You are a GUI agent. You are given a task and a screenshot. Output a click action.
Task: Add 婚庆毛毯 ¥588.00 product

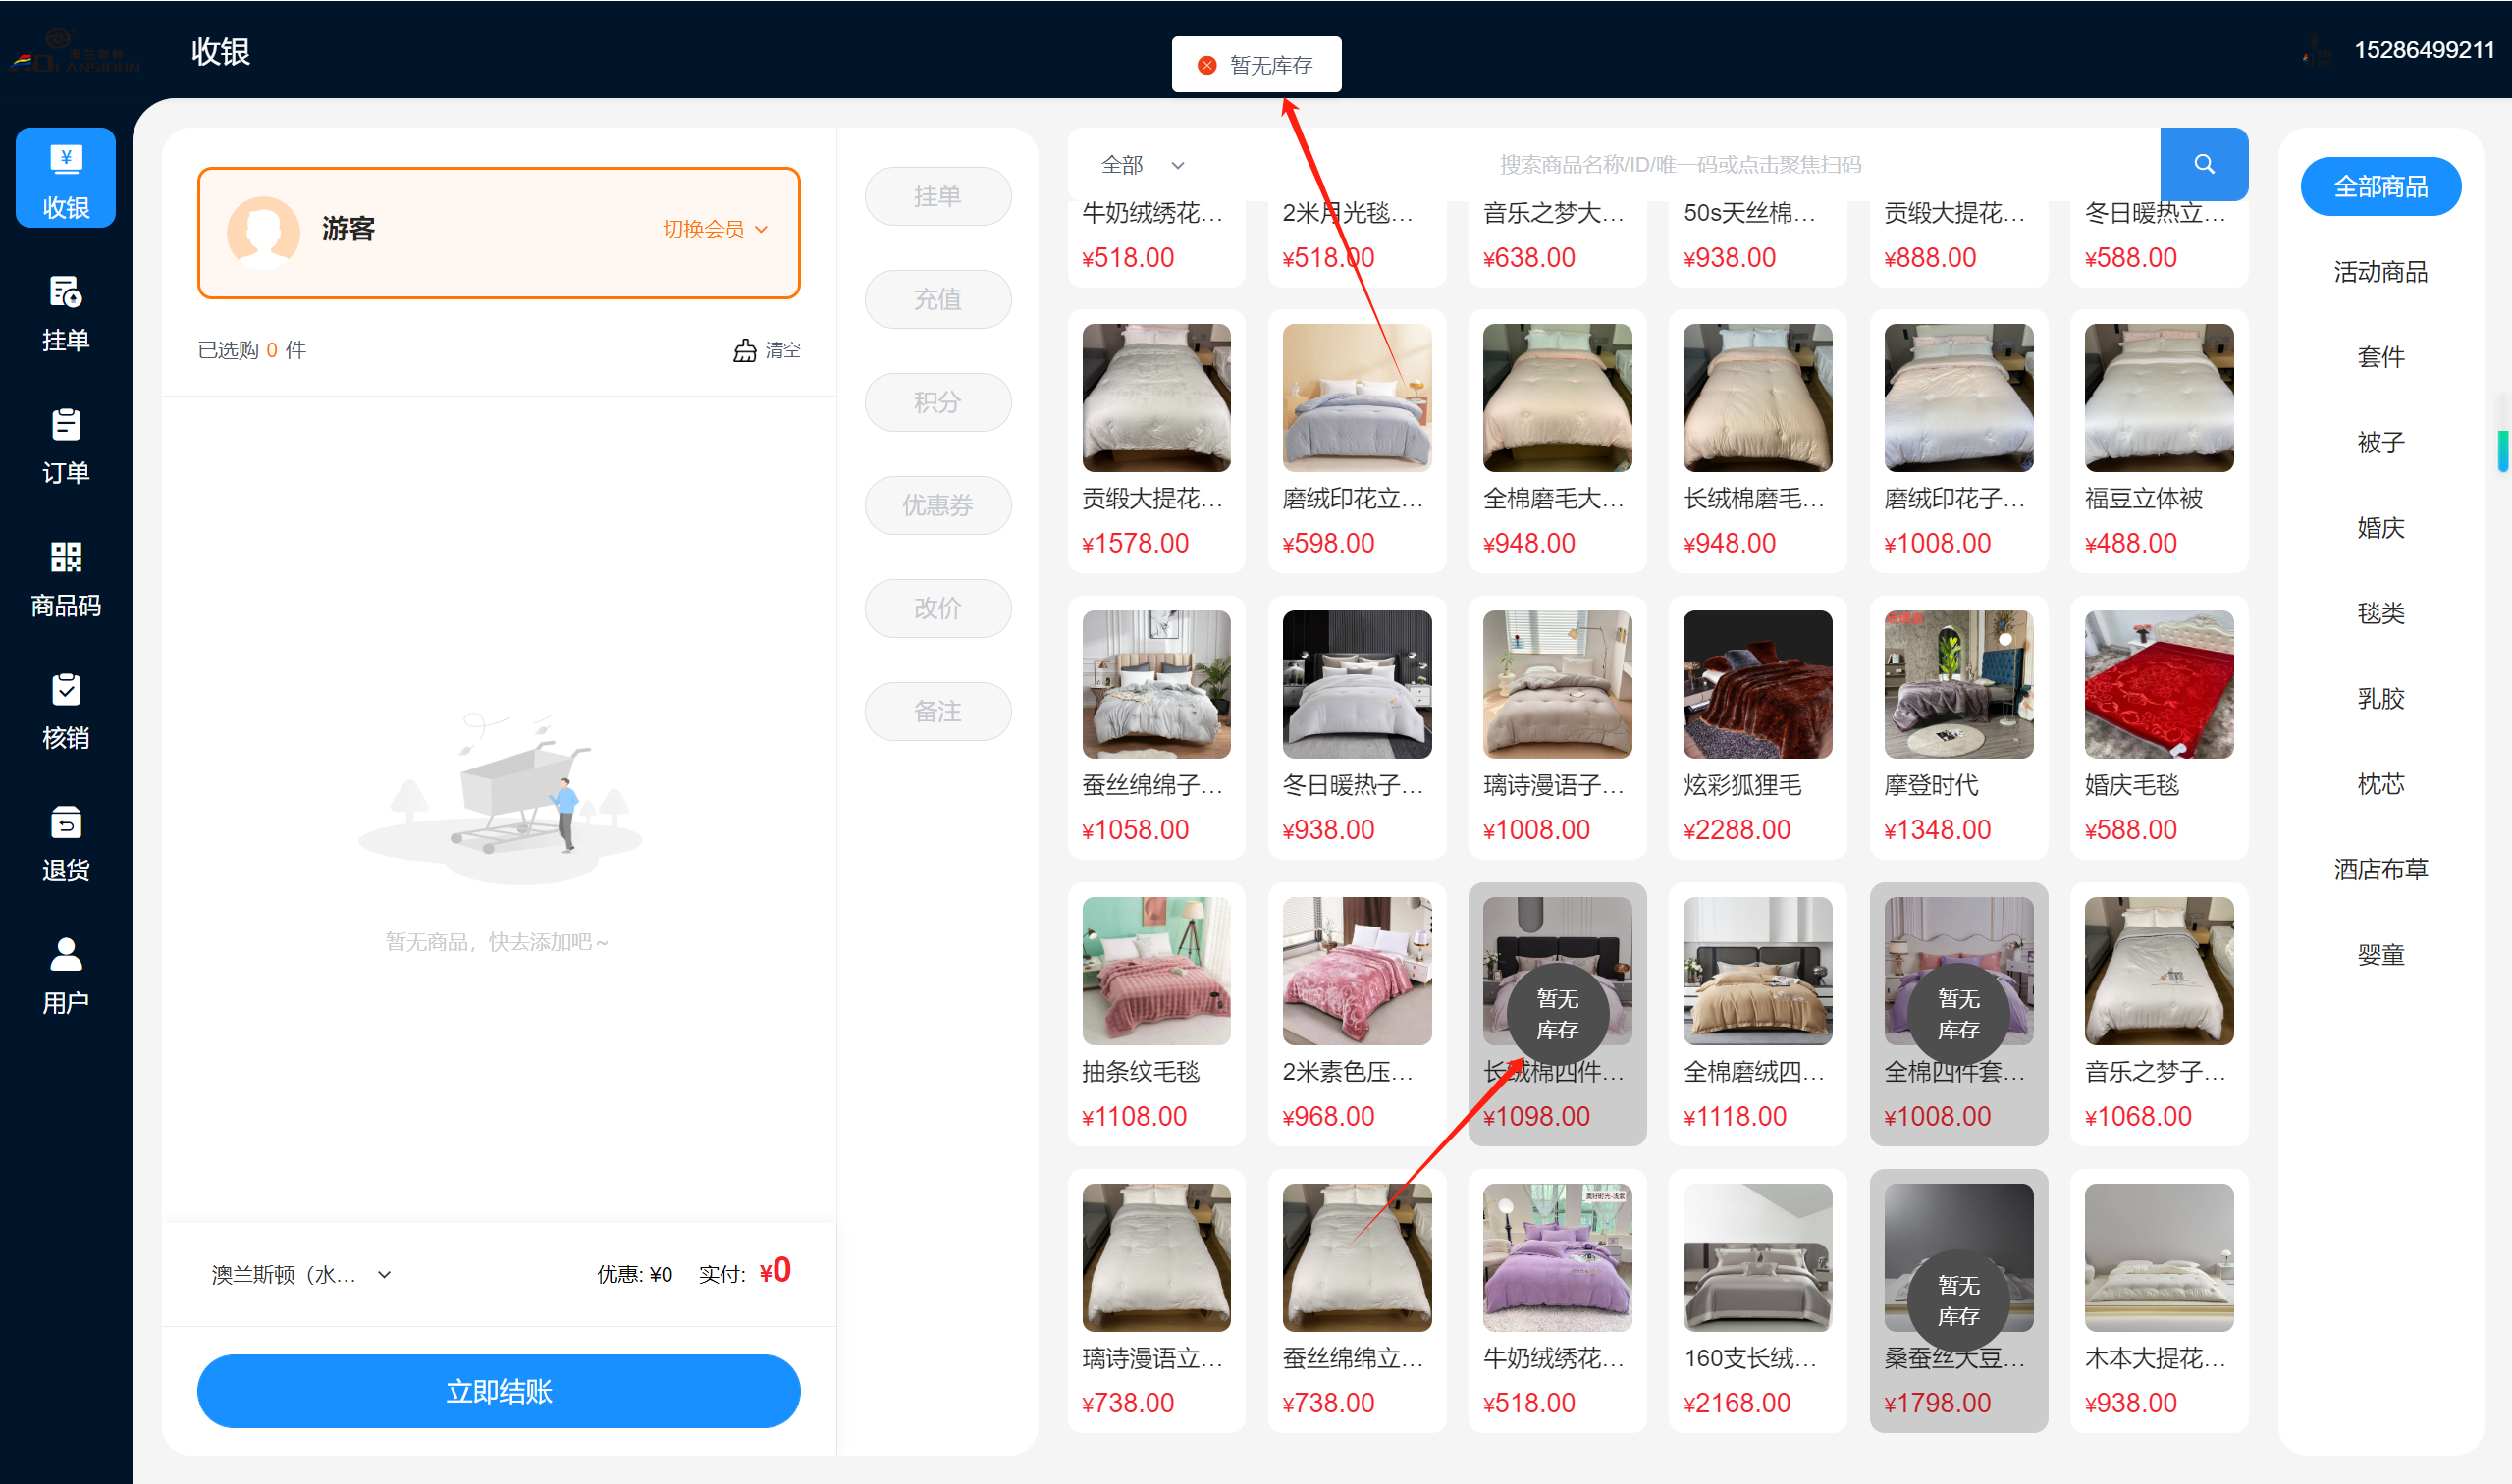pos(2159,727)
